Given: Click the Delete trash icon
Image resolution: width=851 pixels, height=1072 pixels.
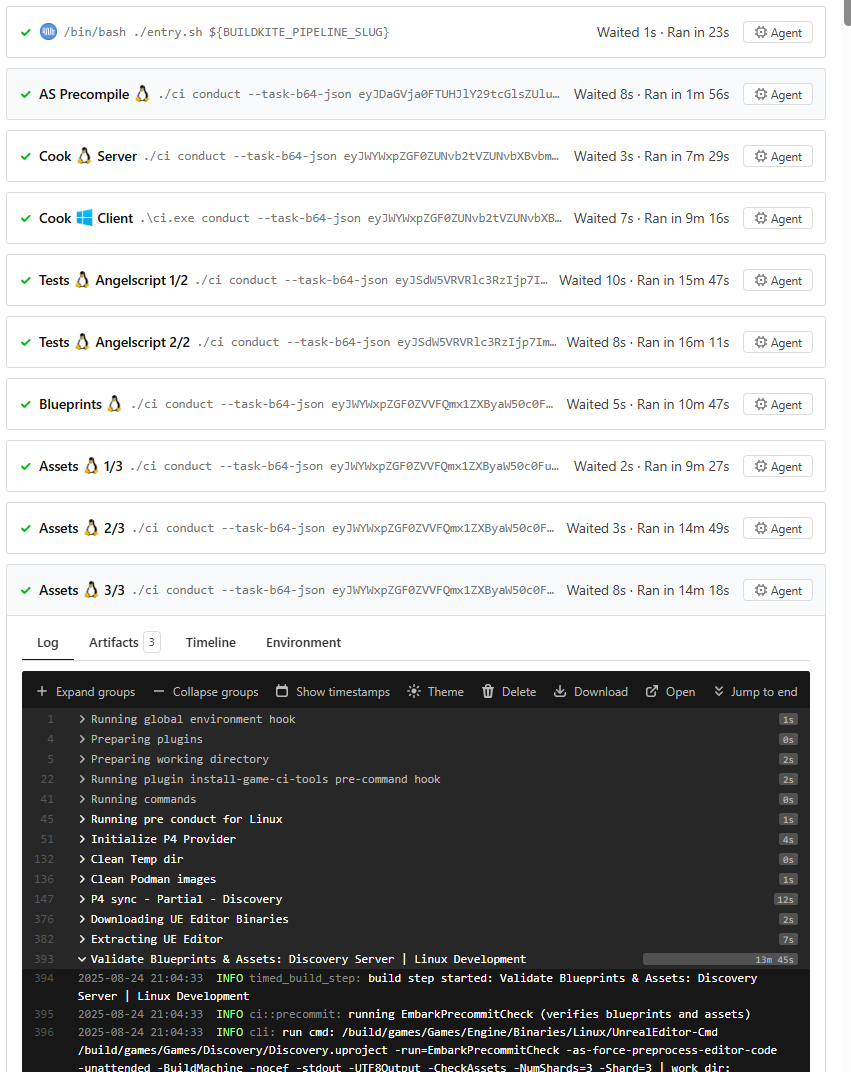Looking at the screenshot, I should 488,691.
